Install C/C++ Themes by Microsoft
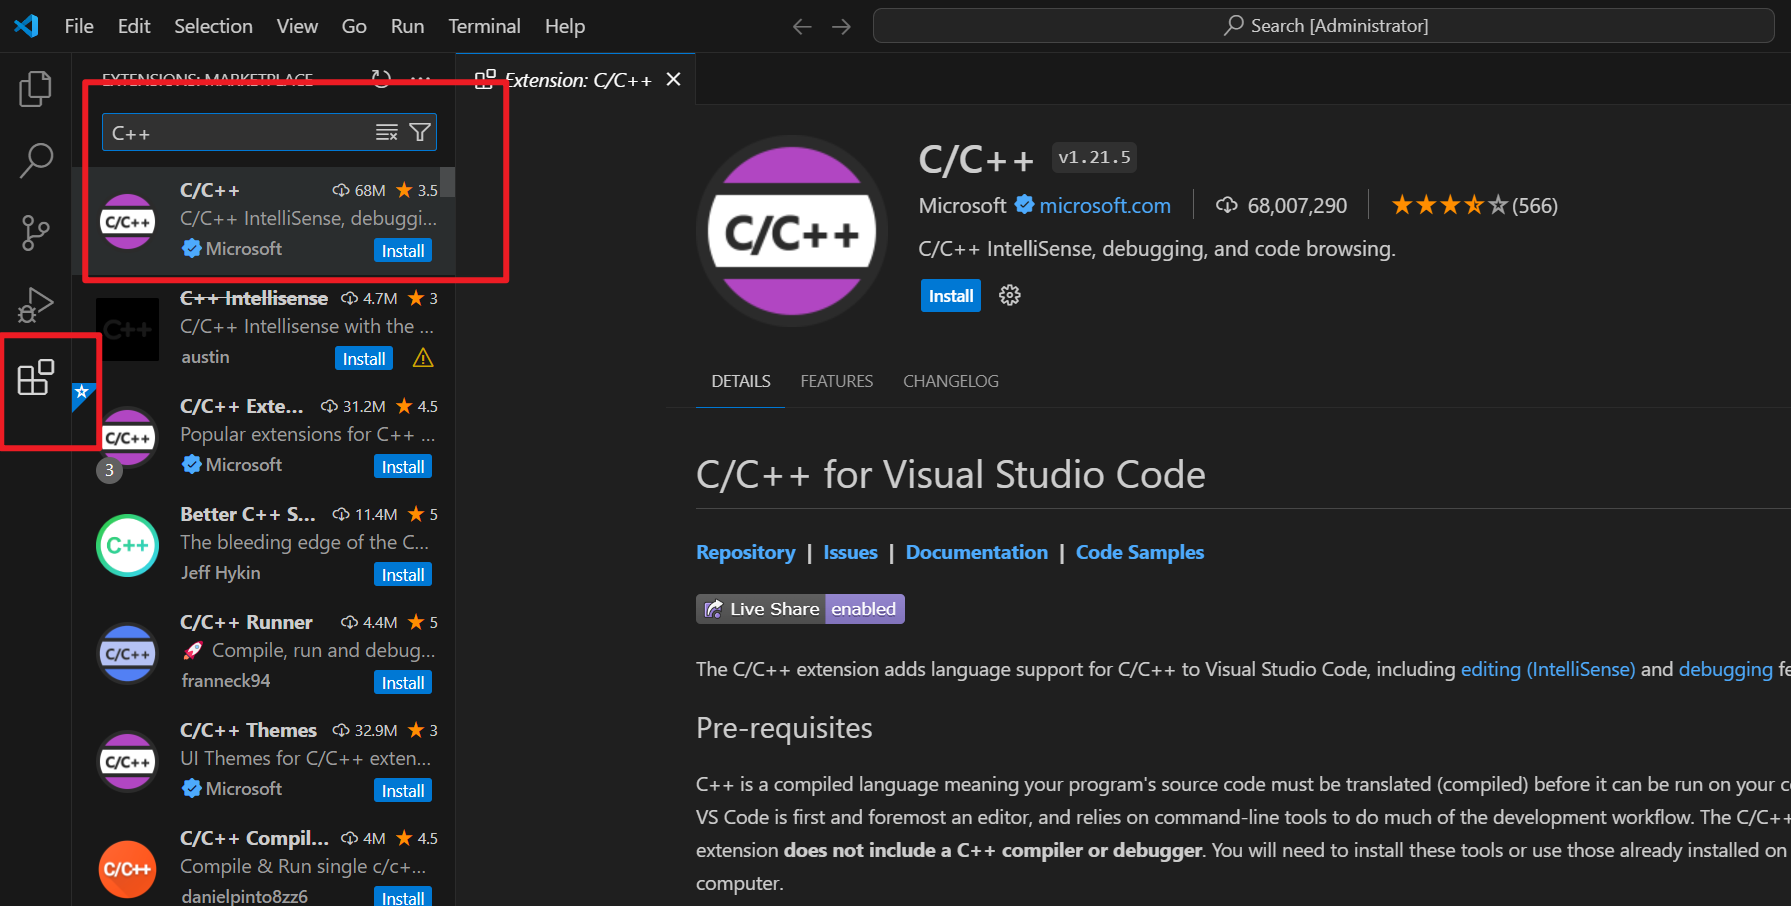Viewport: 1791px width, 906px height. click(403, 790)
